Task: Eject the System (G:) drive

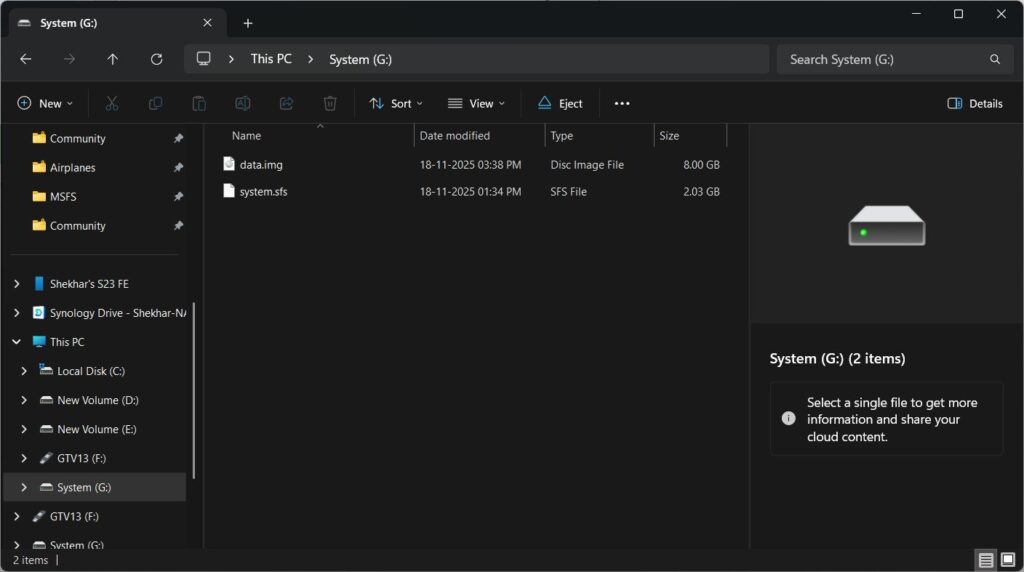Action: (x=560, y=103)
